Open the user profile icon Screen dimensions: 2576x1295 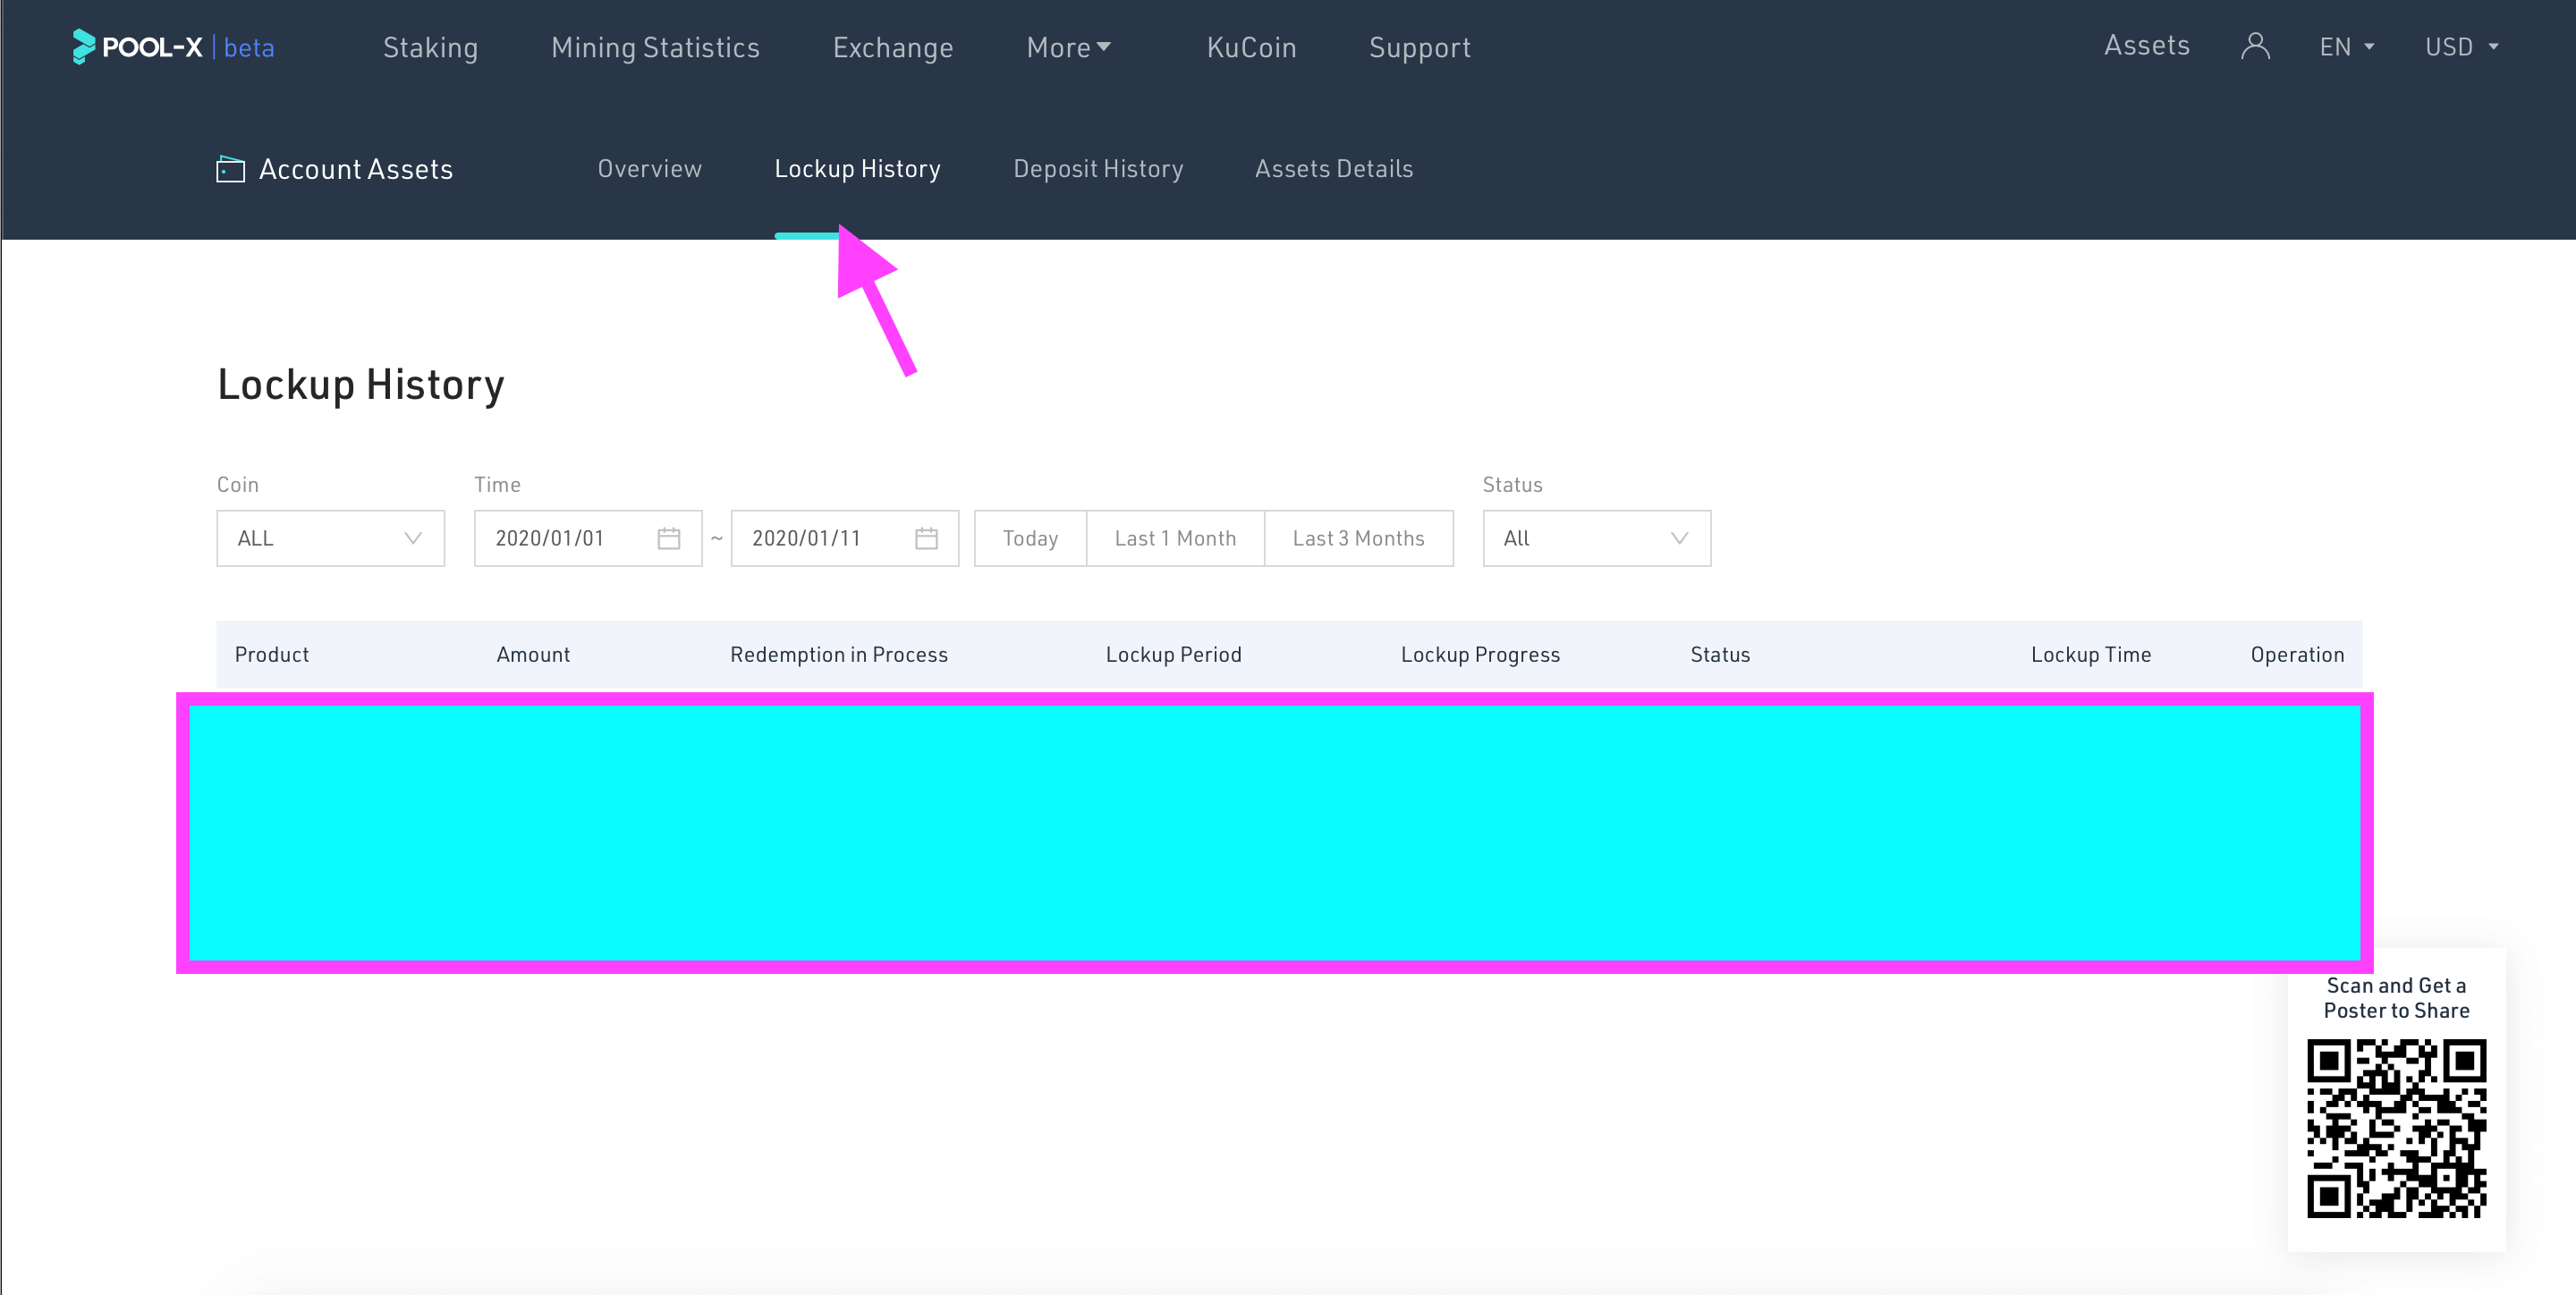pos(2255,46)
